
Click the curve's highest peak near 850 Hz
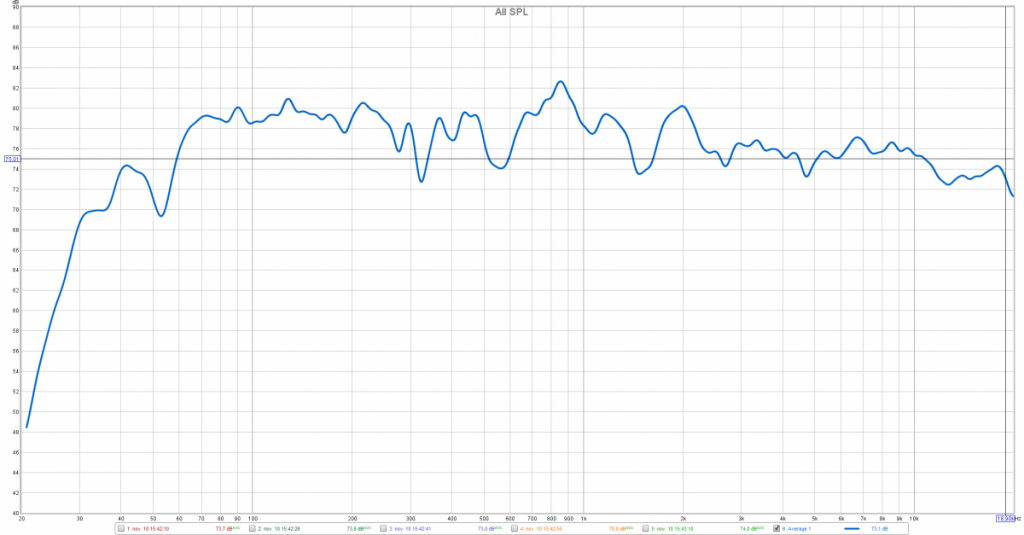click(560, 82)
